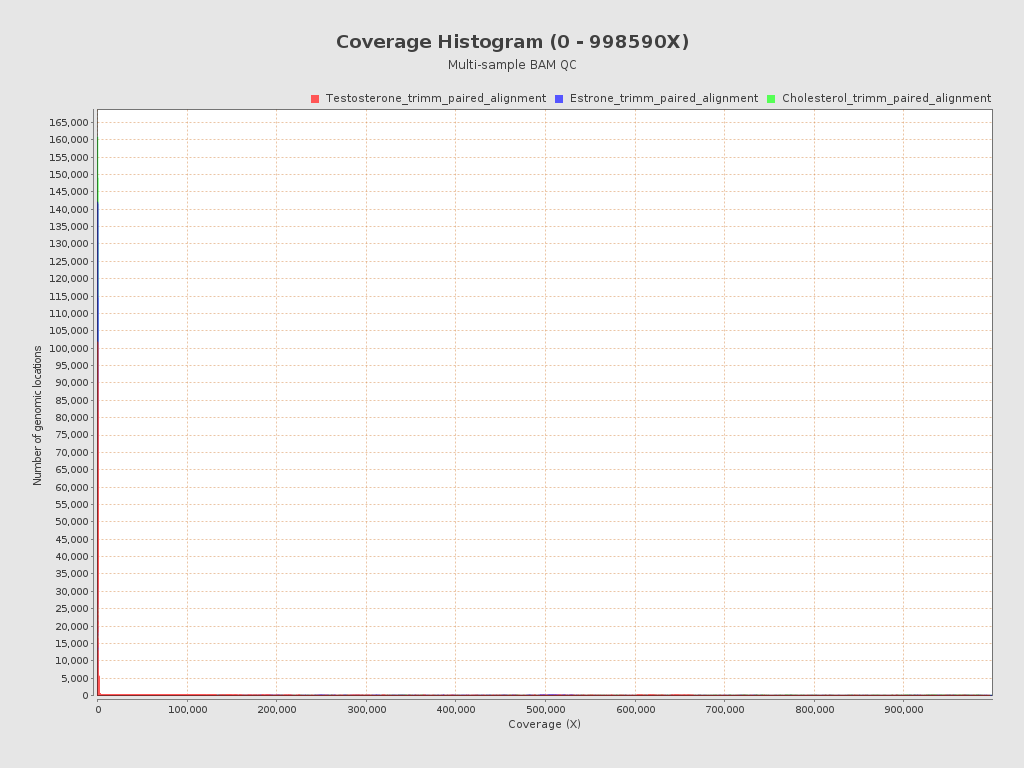Click the Coverage (X) axis label
The image size is (1024, 768).
click(x=544, y=724)
